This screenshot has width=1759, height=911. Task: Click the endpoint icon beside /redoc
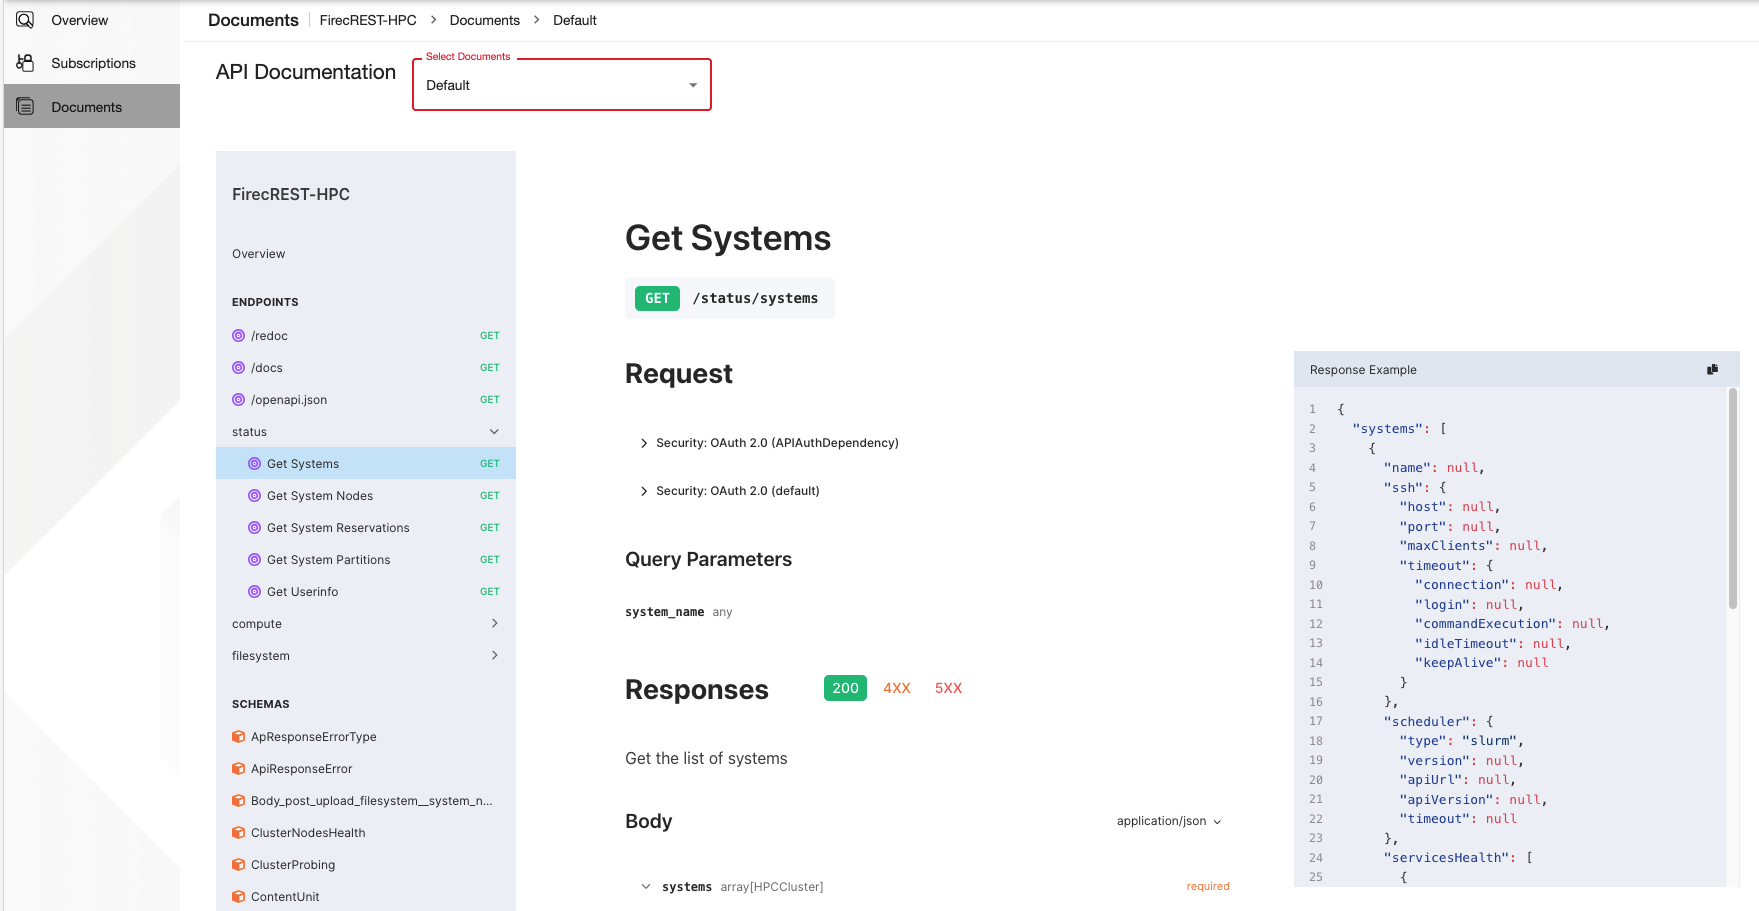pyautogui.click(x=238, y=336)
